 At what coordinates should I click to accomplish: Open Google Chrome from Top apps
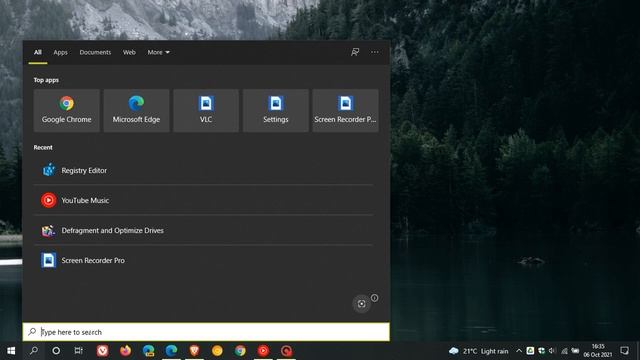click(x=67, y=110)
